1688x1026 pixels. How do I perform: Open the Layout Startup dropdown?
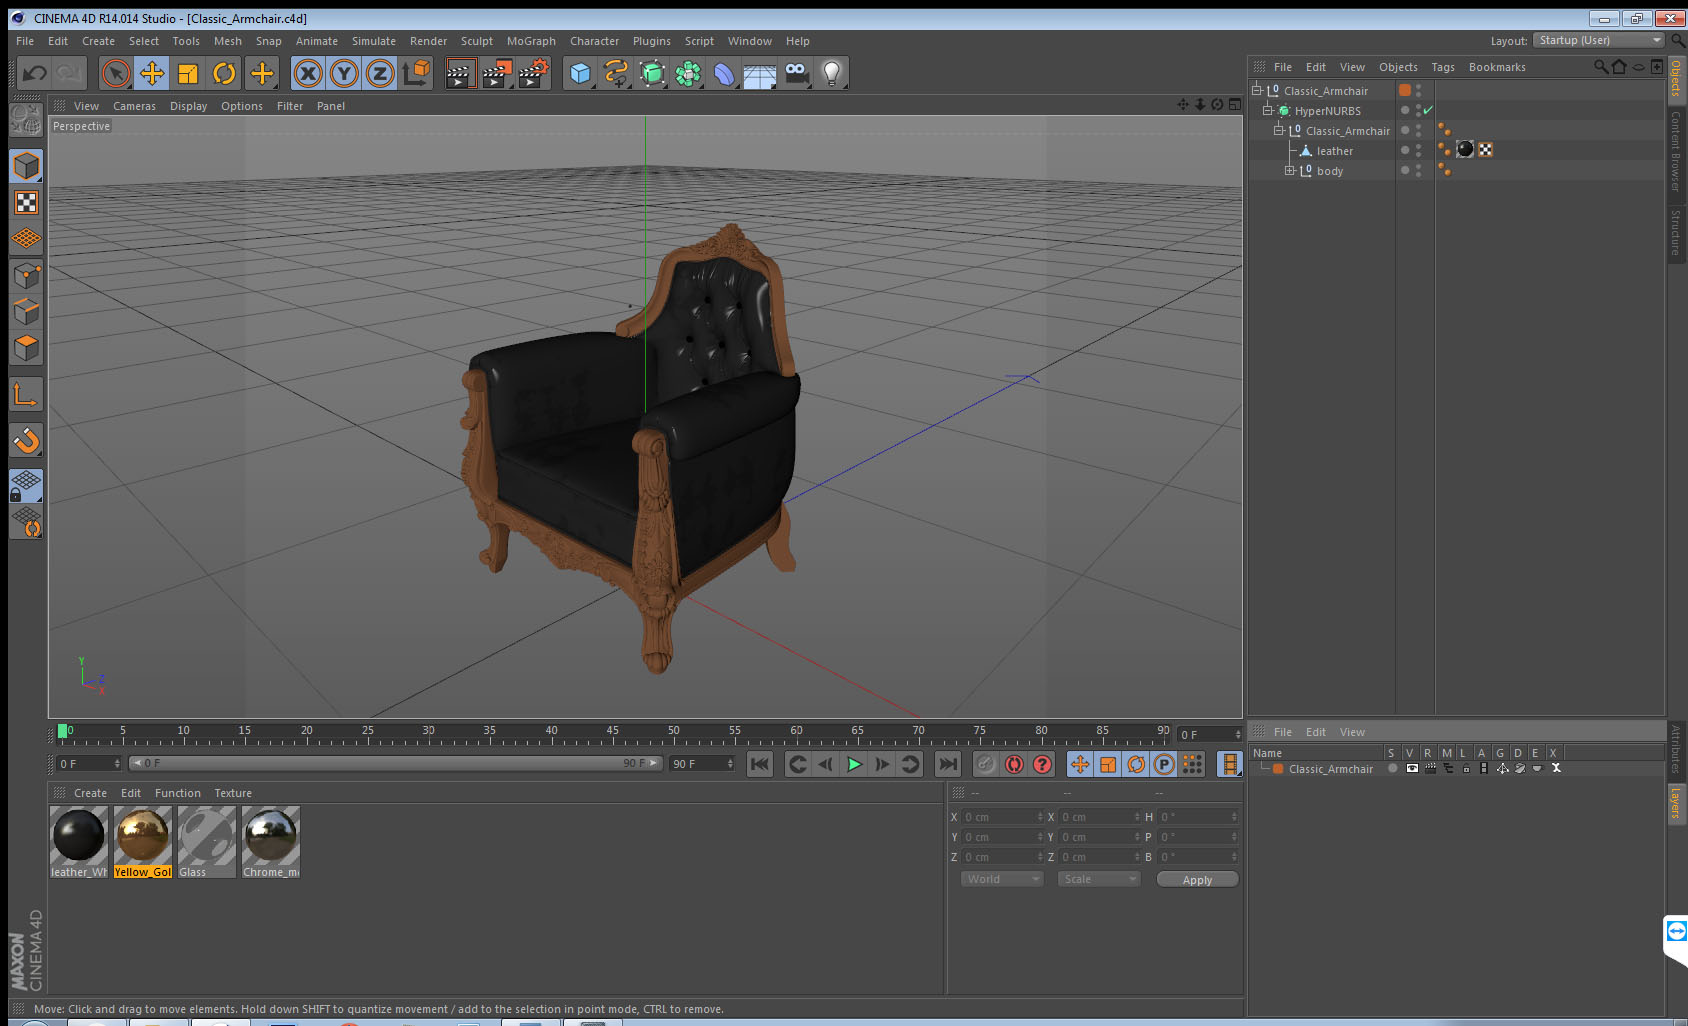1598,40
